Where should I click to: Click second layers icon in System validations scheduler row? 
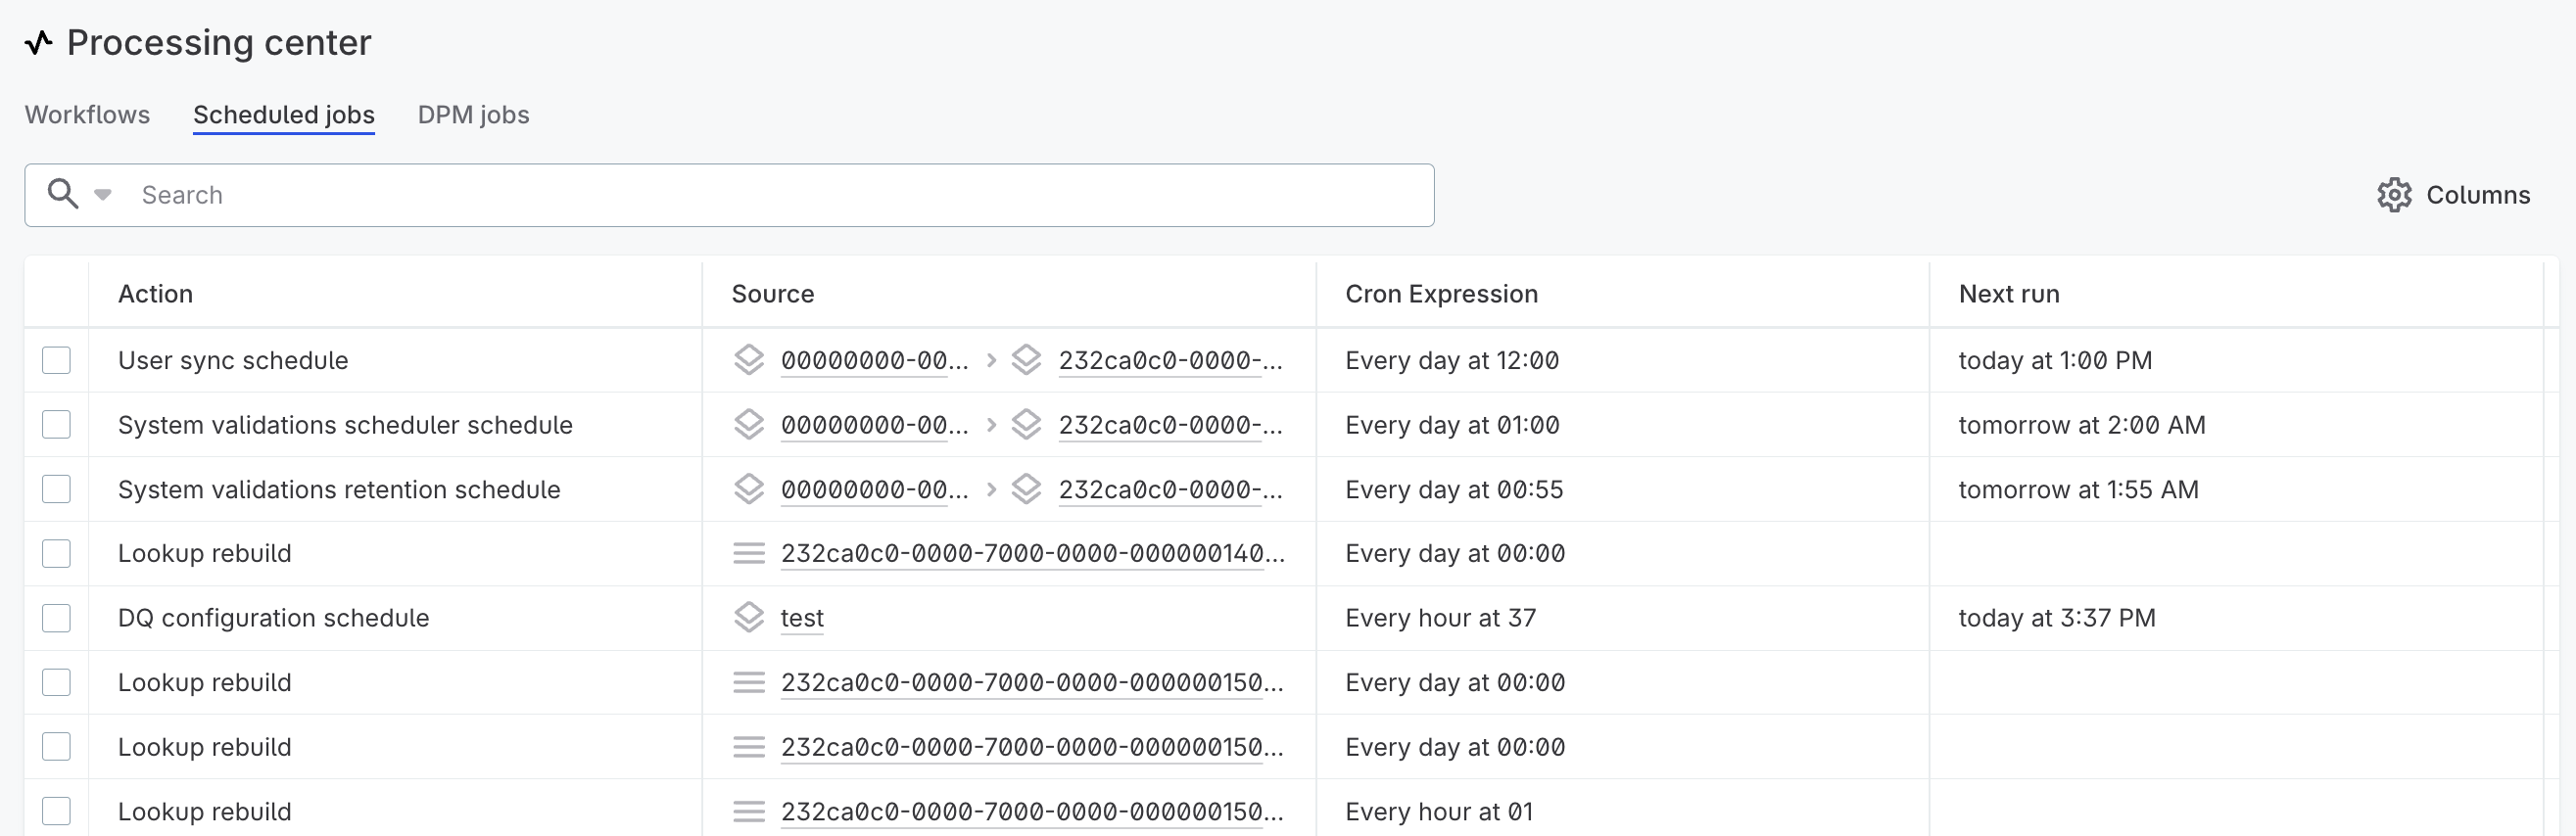[x=1026, y=425]
